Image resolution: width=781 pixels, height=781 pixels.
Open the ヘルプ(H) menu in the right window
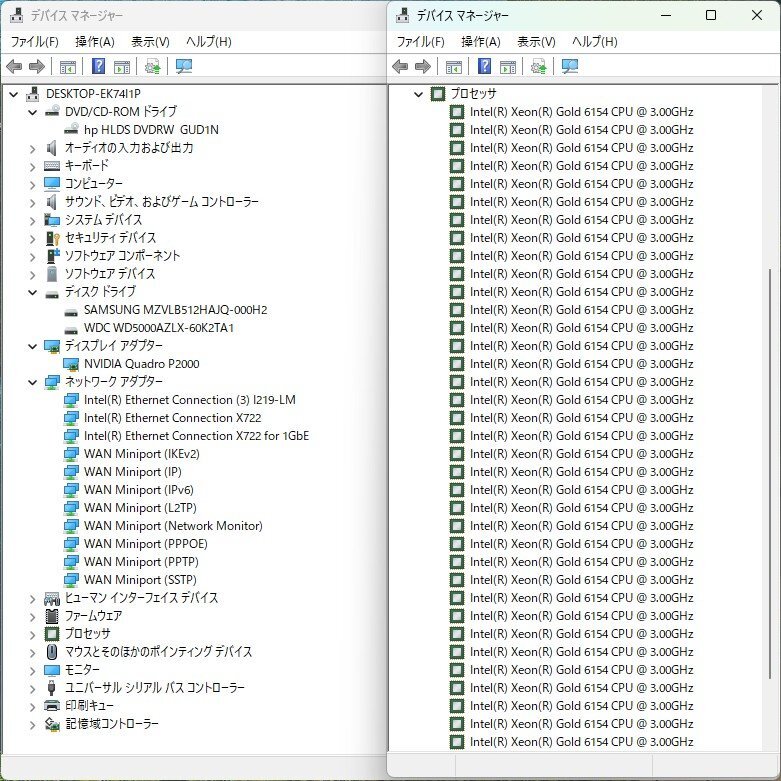coord(594,42)
